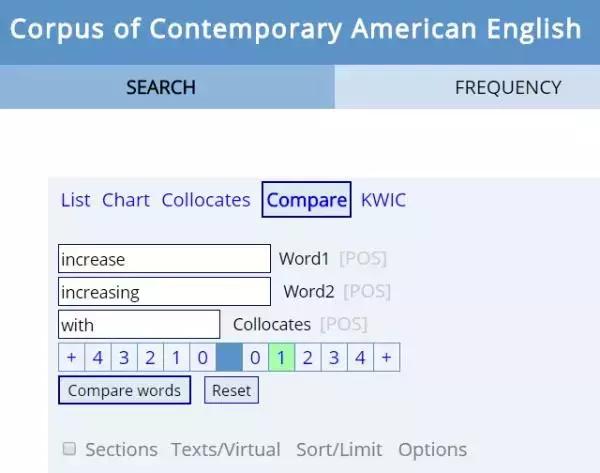Select the highlighted right span 1 cell
The height and width of the screenshot is (473, 600).
click(281, 358)
